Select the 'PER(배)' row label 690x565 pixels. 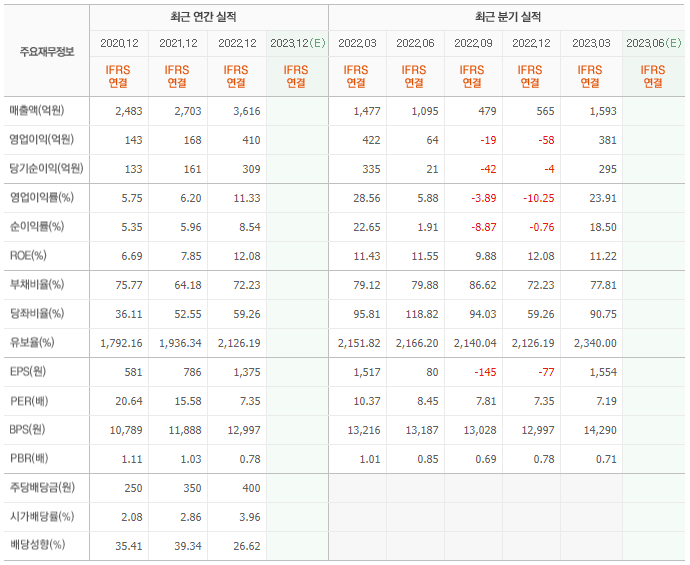pos(29,401)
